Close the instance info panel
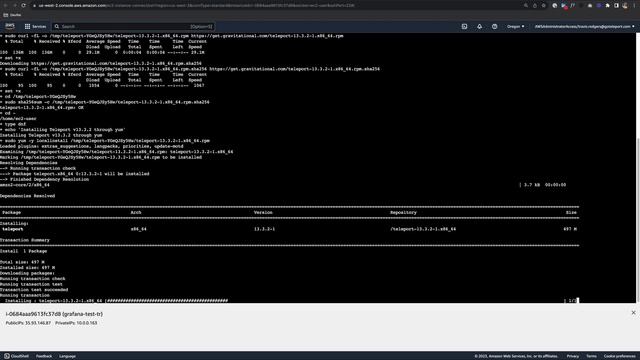Image resolution: width=640 pixels, height=360 pixels. 633,313
